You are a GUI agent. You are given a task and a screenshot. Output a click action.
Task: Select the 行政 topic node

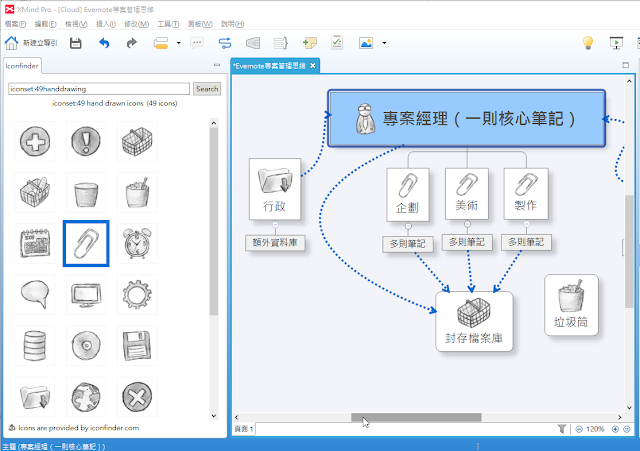pos(275,189)
